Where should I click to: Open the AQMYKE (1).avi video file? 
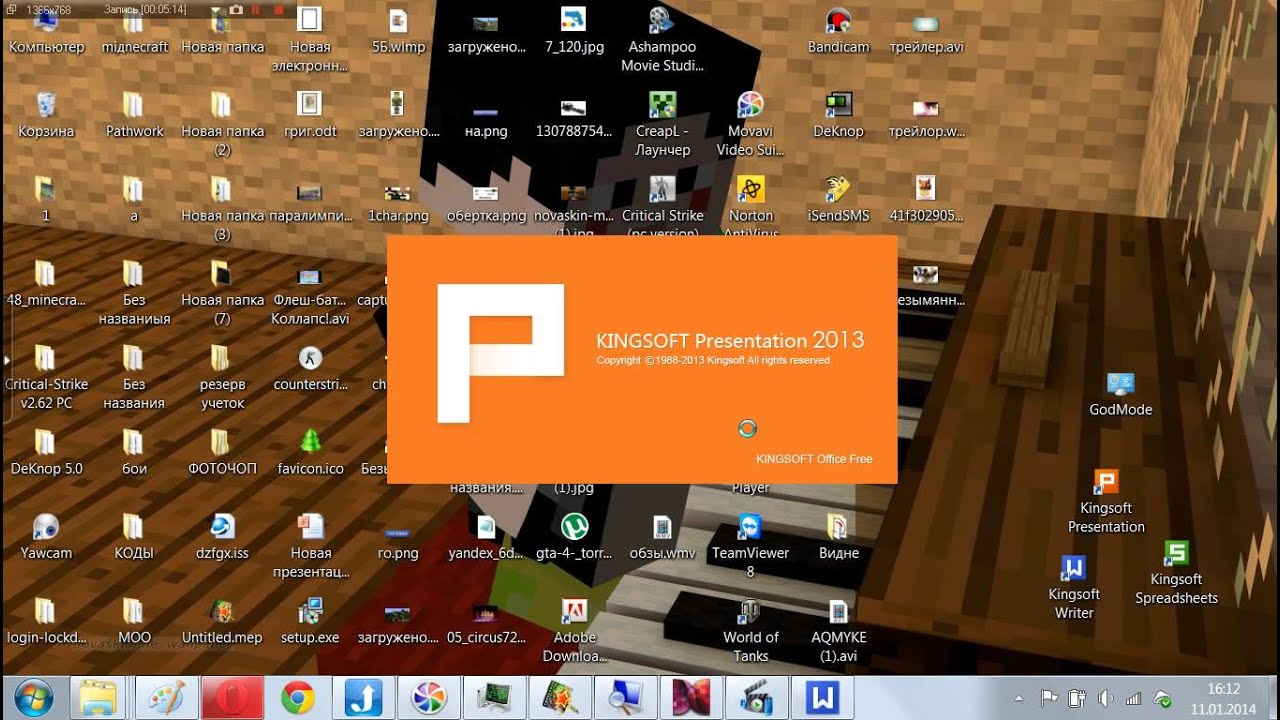838,630
